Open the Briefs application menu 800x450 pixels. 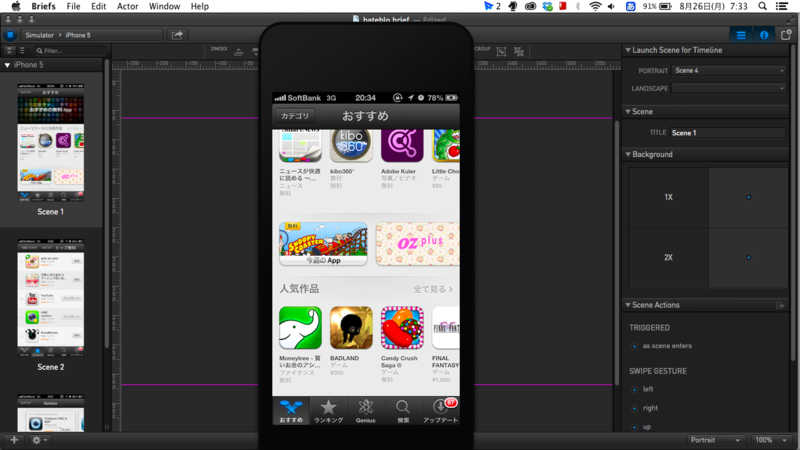tap(43, 6)
